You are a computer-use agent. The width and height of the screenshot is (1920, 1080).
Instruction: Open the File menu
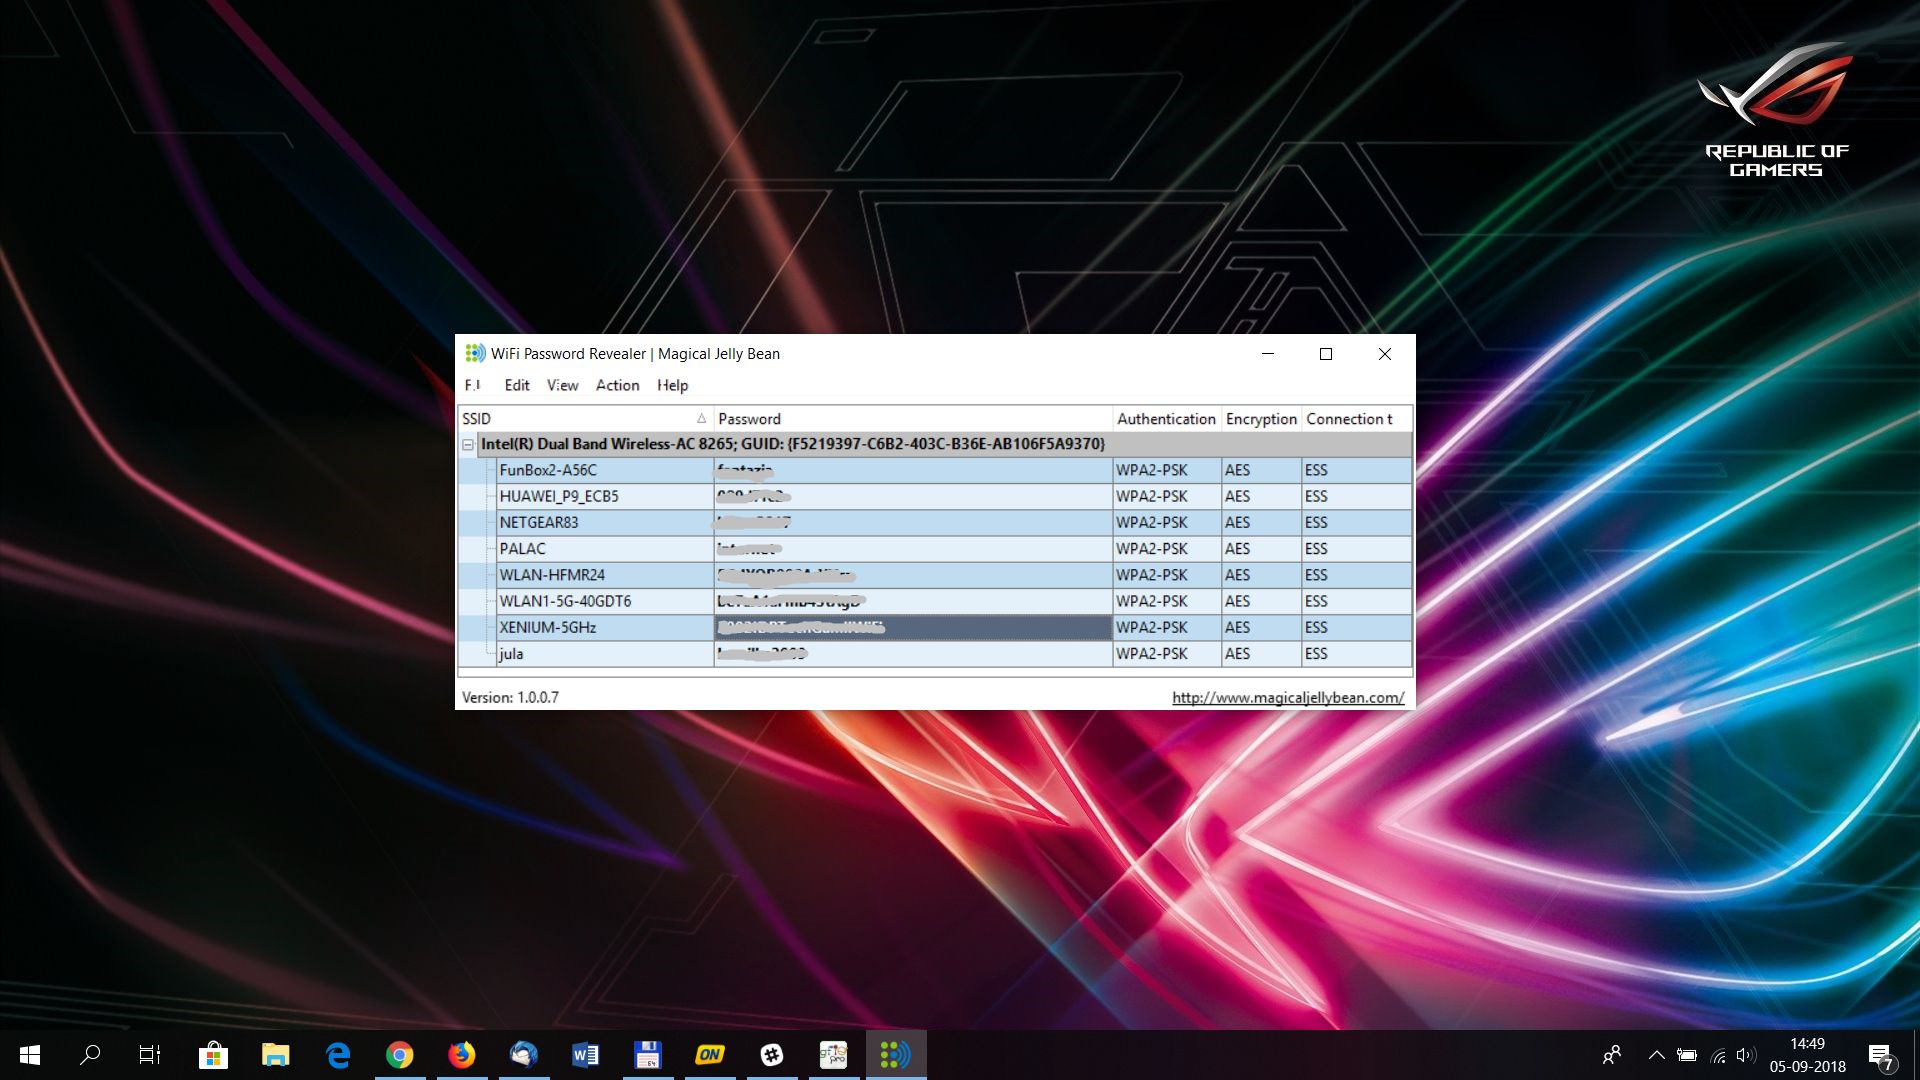(473, 385)
